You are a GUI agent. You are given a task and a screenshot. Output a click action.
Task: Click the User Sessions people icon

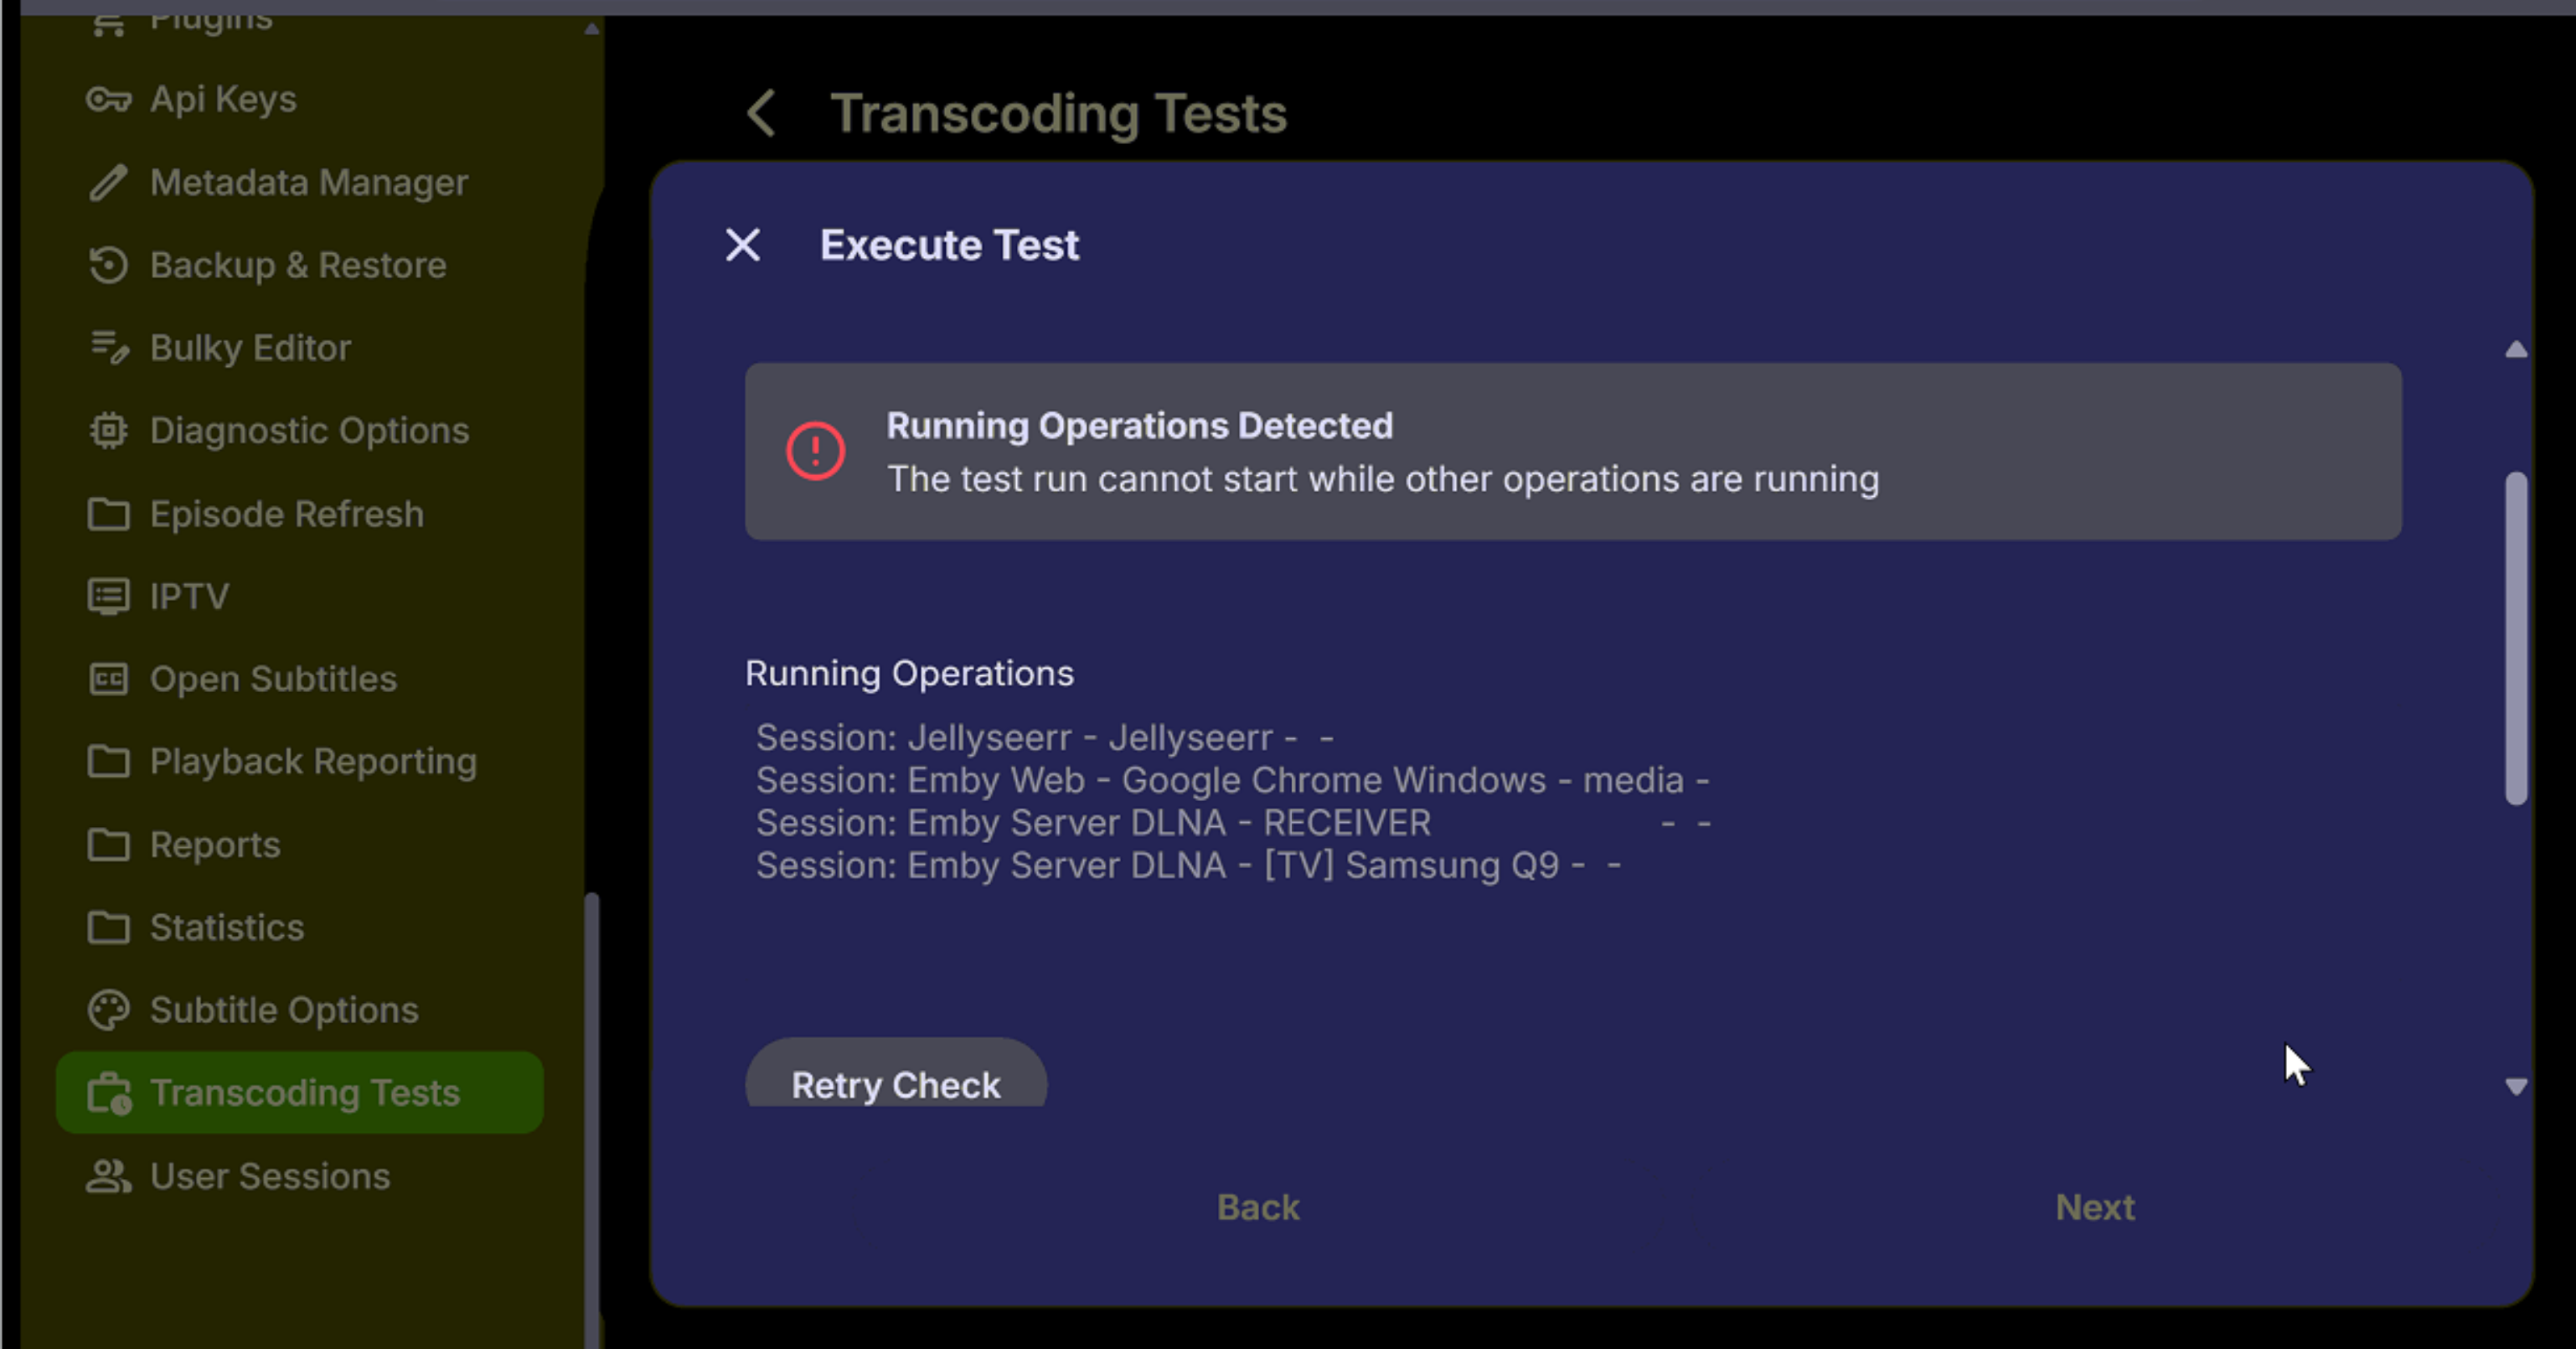pyautogui.click(x=108, y=1176)
